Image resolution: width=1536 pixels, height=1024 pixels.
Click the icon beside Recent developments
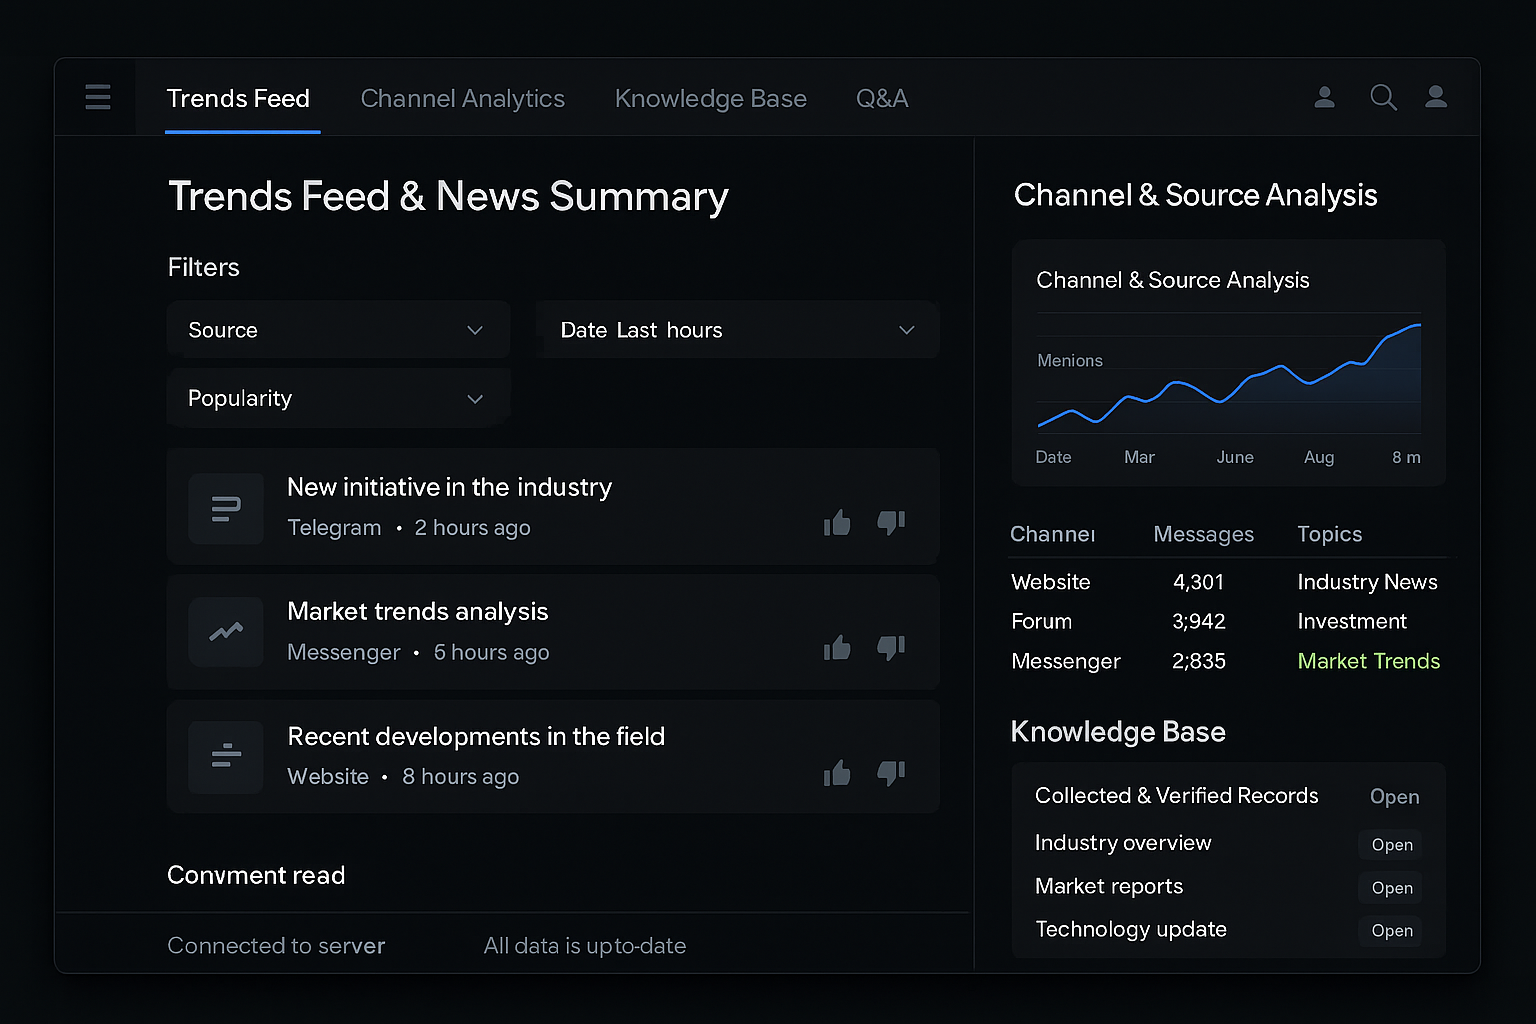pos(226,757)
